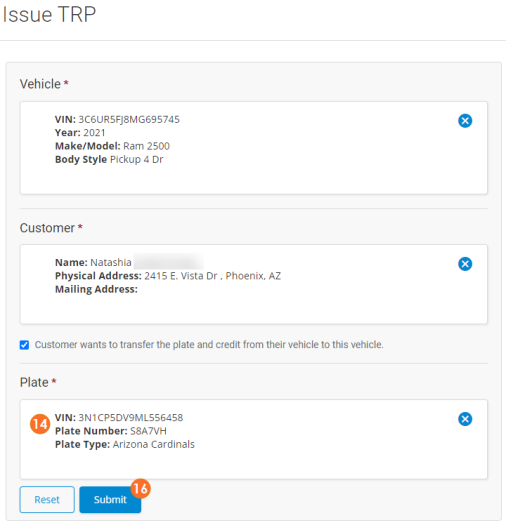Image resolution: width=506 pixels, height=525 pixels.
Task: Click the orange step 16 badge
Action: click(x=140, y=489)
